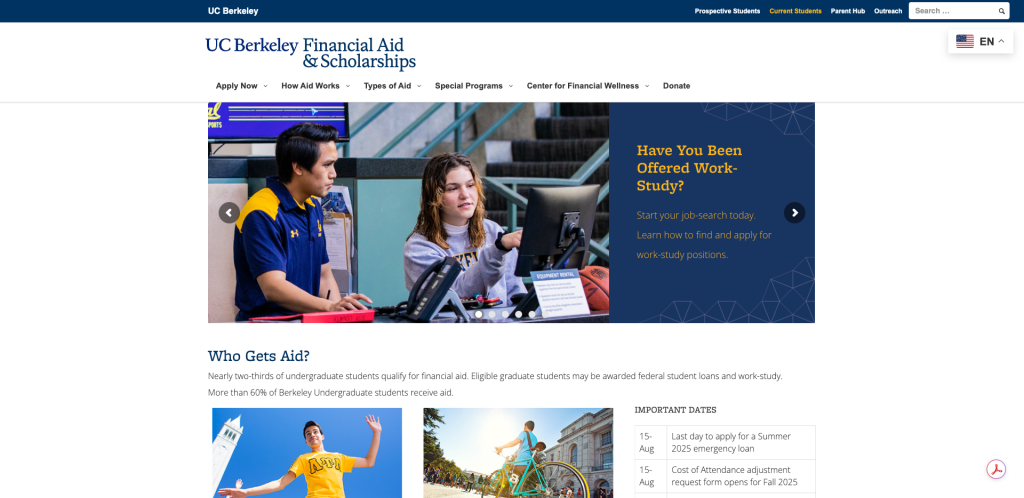
Task: Open the Special Programs menu
Action: pos(473,86)
